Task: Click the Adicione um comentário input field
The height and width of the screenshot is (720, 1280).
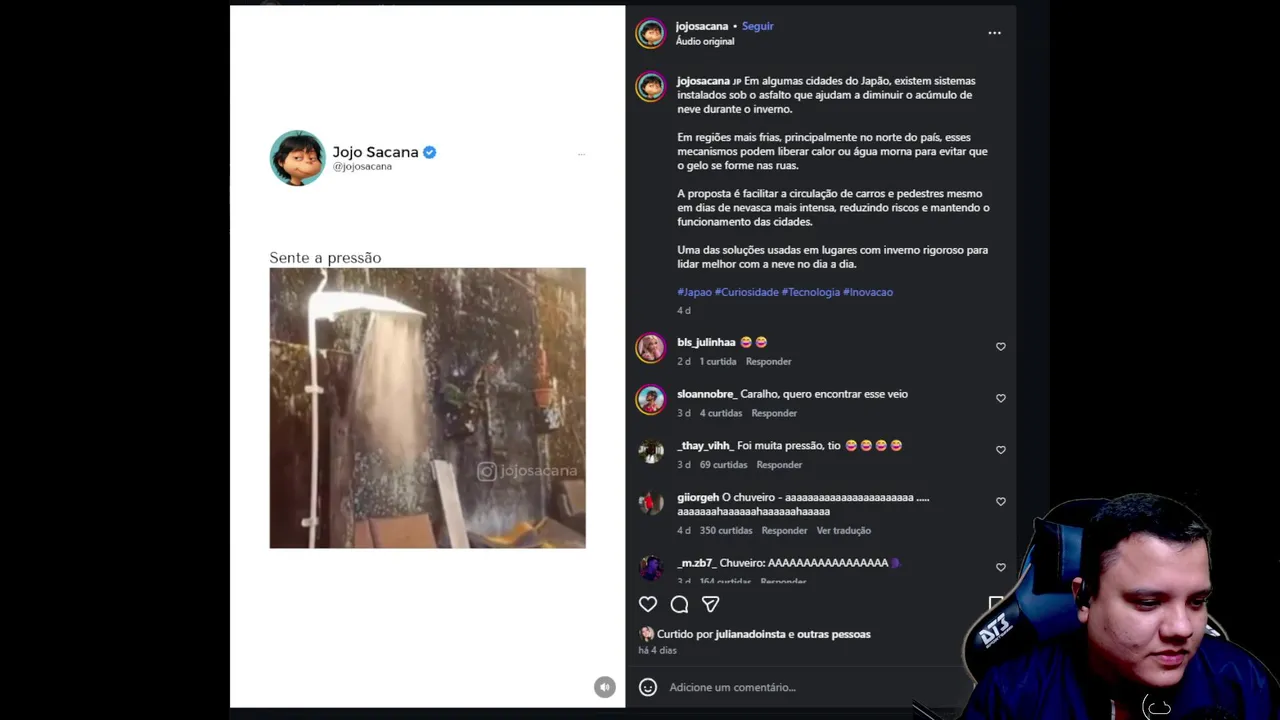Action: (800, 687)
